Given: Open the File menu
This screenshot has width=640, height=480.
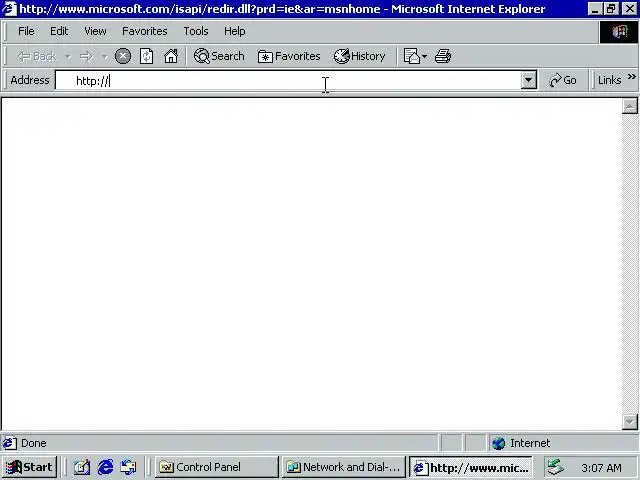Looking at the screenshot, I should pos(26,31).
